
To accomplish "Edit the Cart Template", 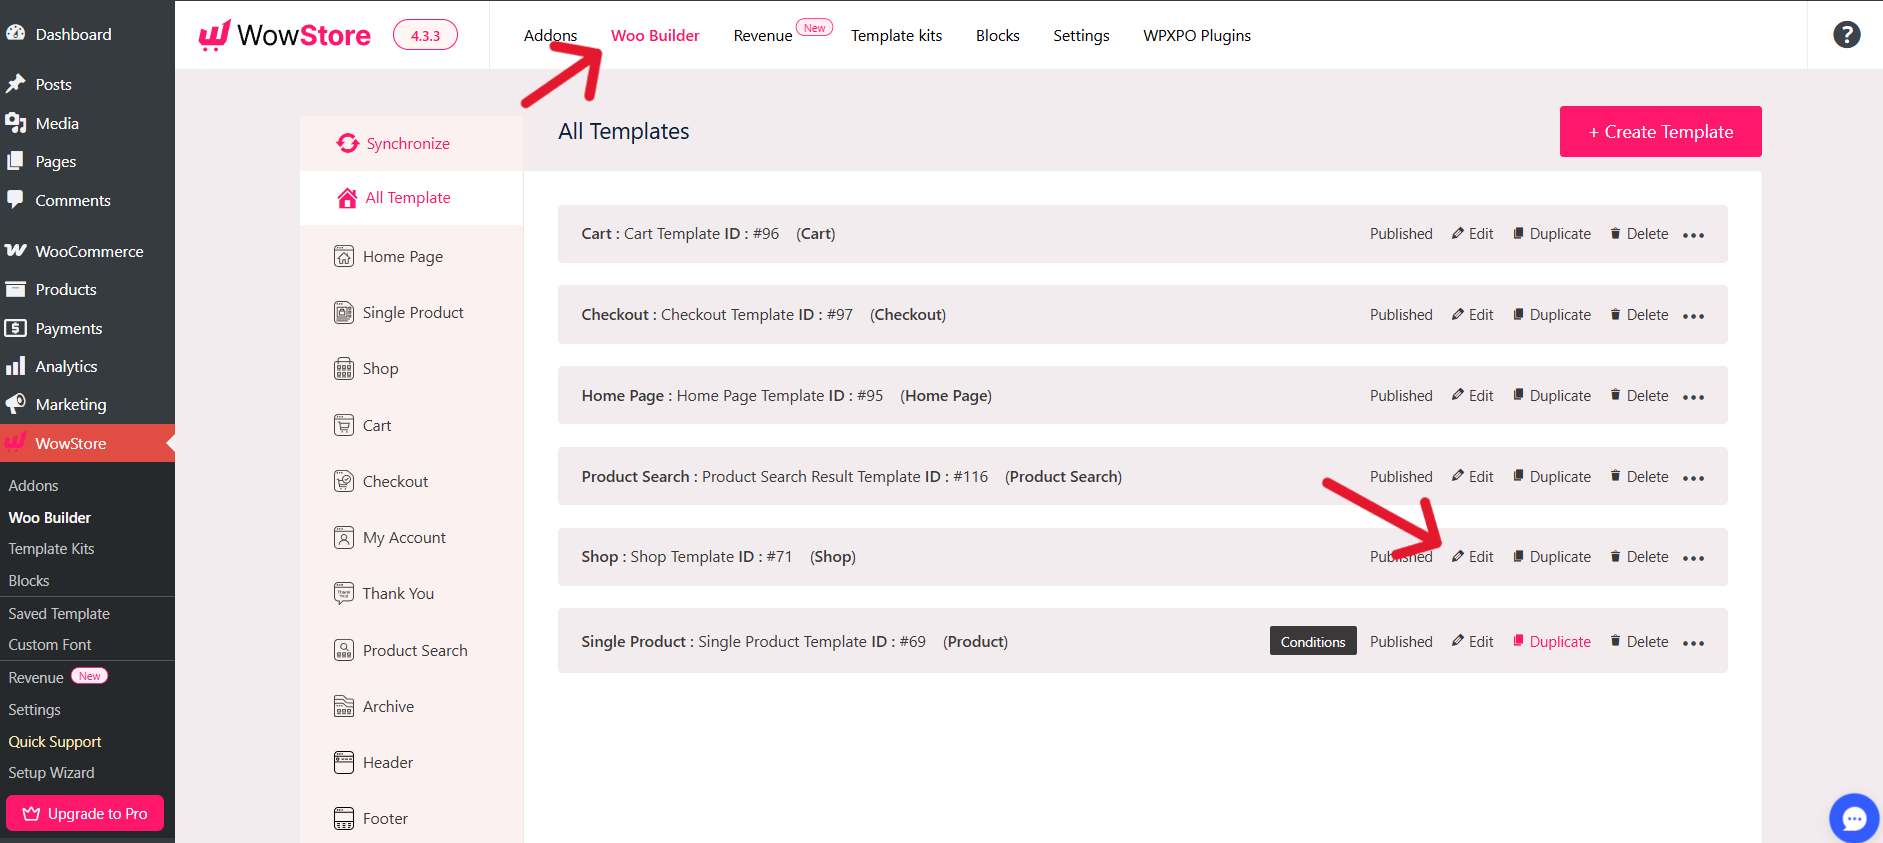I will pyautogui.click(x=1472, y=234).
